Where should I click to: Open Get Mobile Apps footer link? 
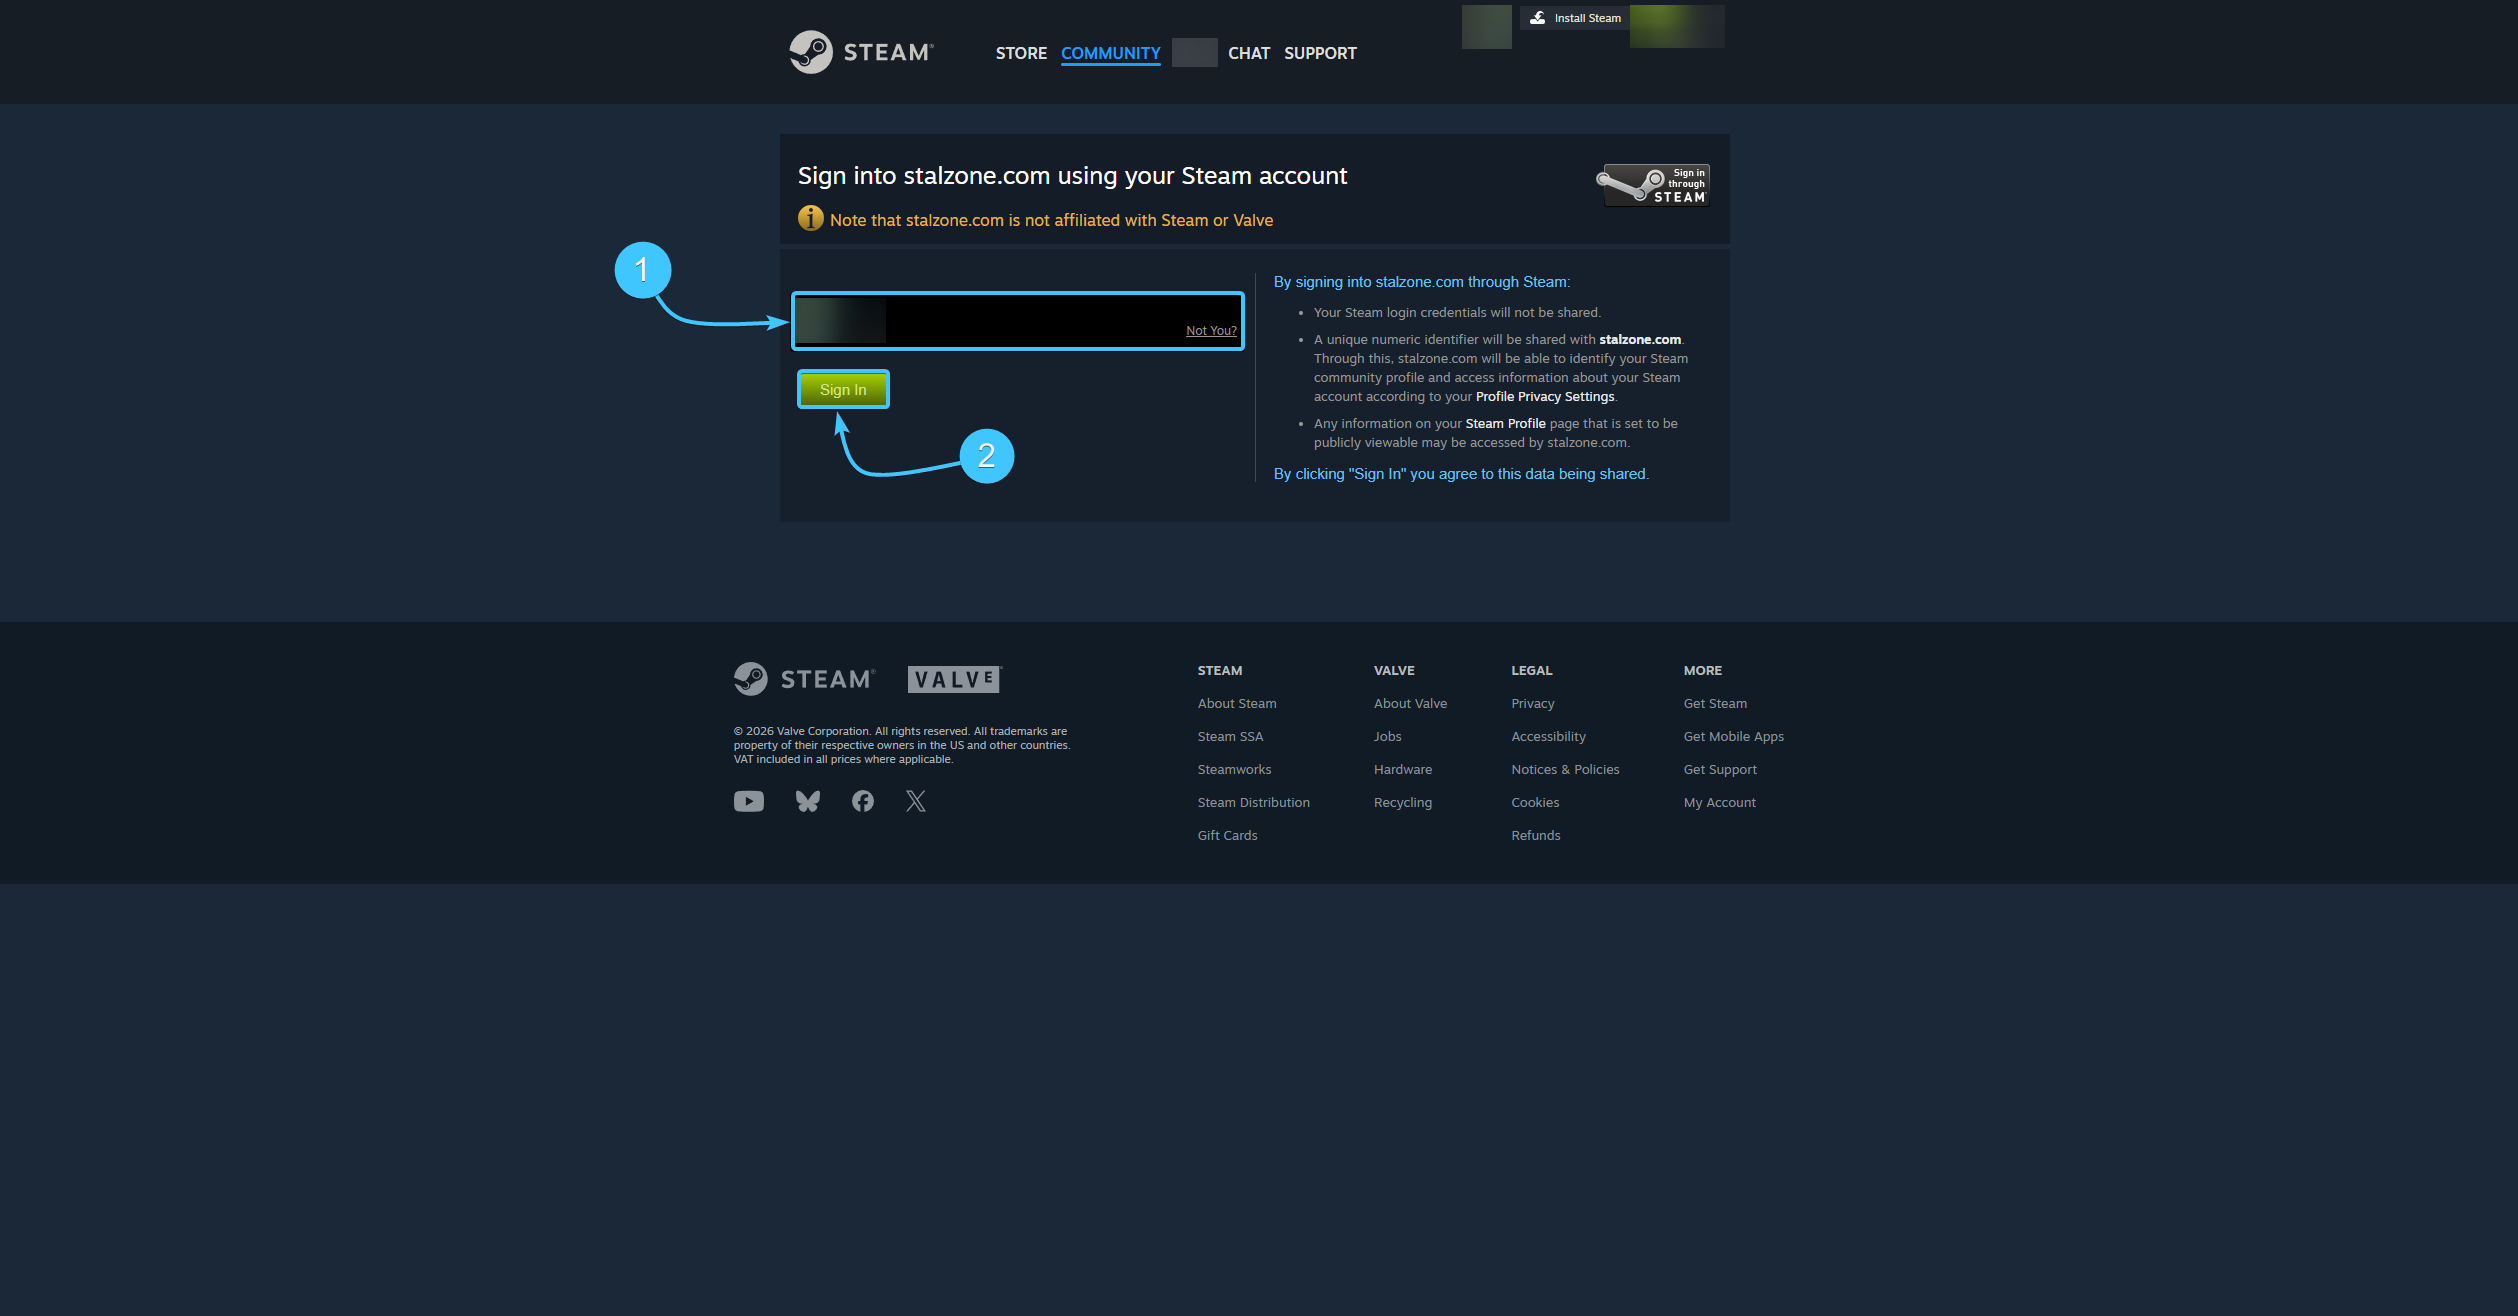point(1733,736)
